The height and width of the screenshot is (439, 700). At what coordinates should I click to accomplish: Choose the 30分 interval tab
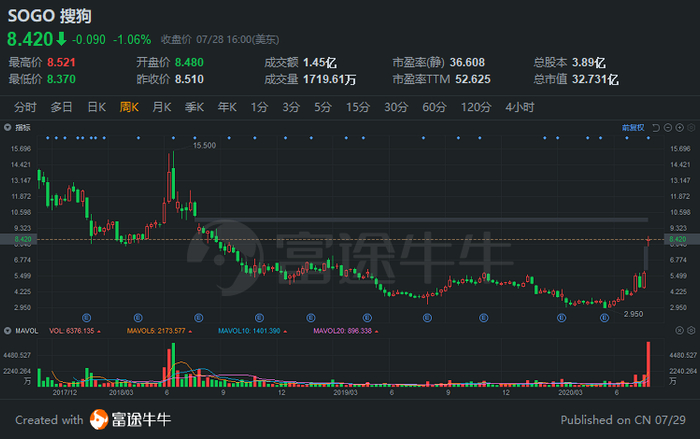(396, 107)
